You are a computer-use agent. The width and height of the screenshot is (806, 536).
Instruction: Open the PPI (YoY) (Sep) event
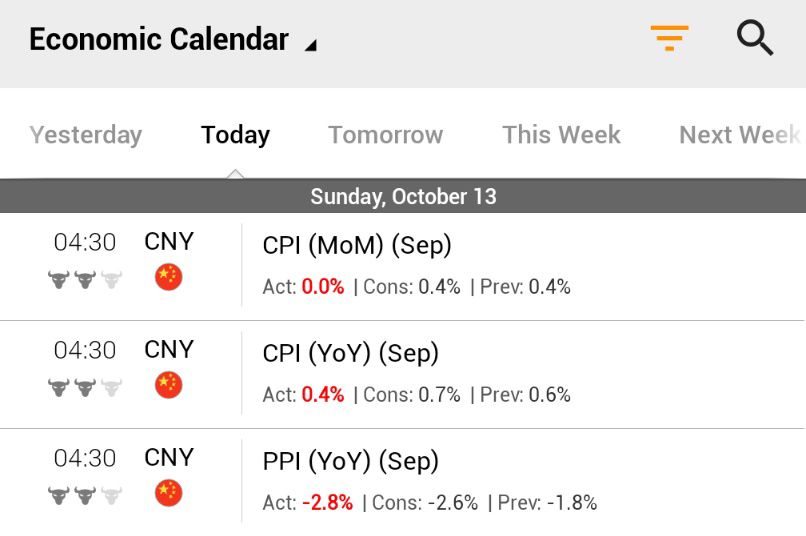coord(350,461)
